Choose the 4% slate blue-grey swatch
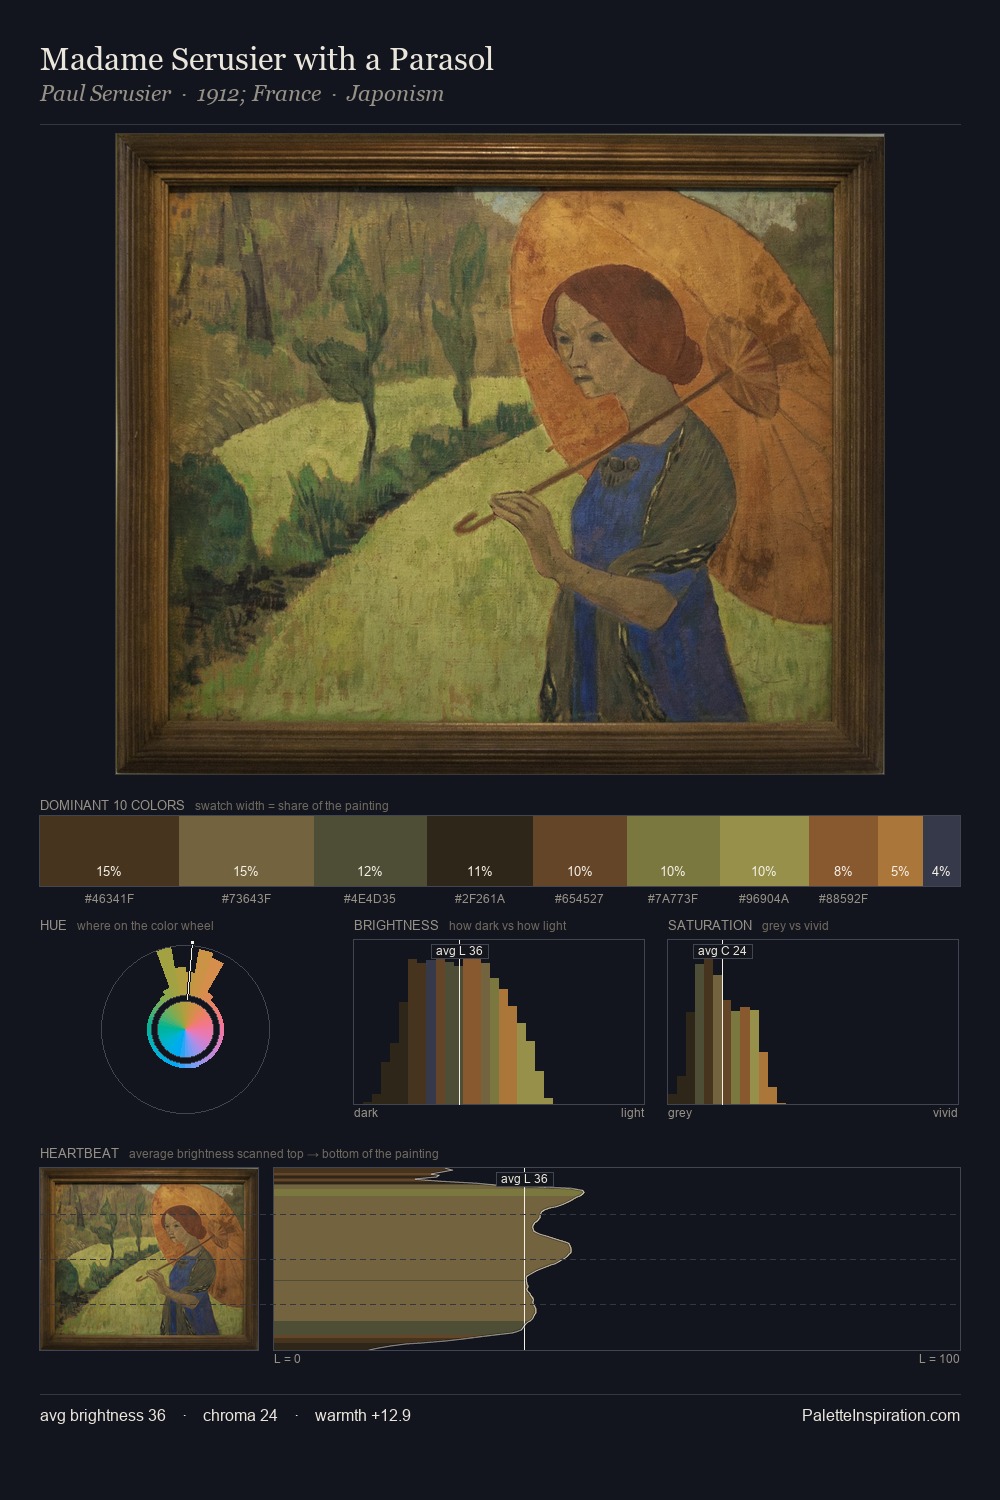 tap(941, 851)
